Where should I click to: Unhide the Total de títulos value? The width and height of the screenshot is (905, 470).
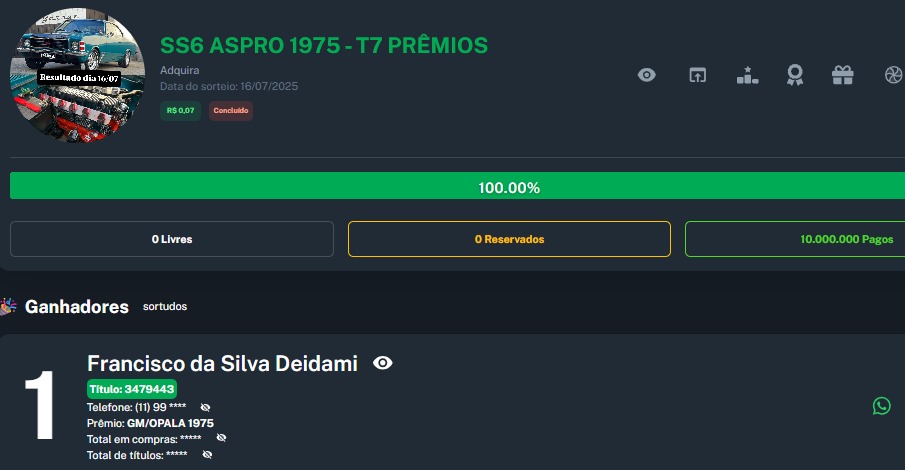[x=207, y=454]
